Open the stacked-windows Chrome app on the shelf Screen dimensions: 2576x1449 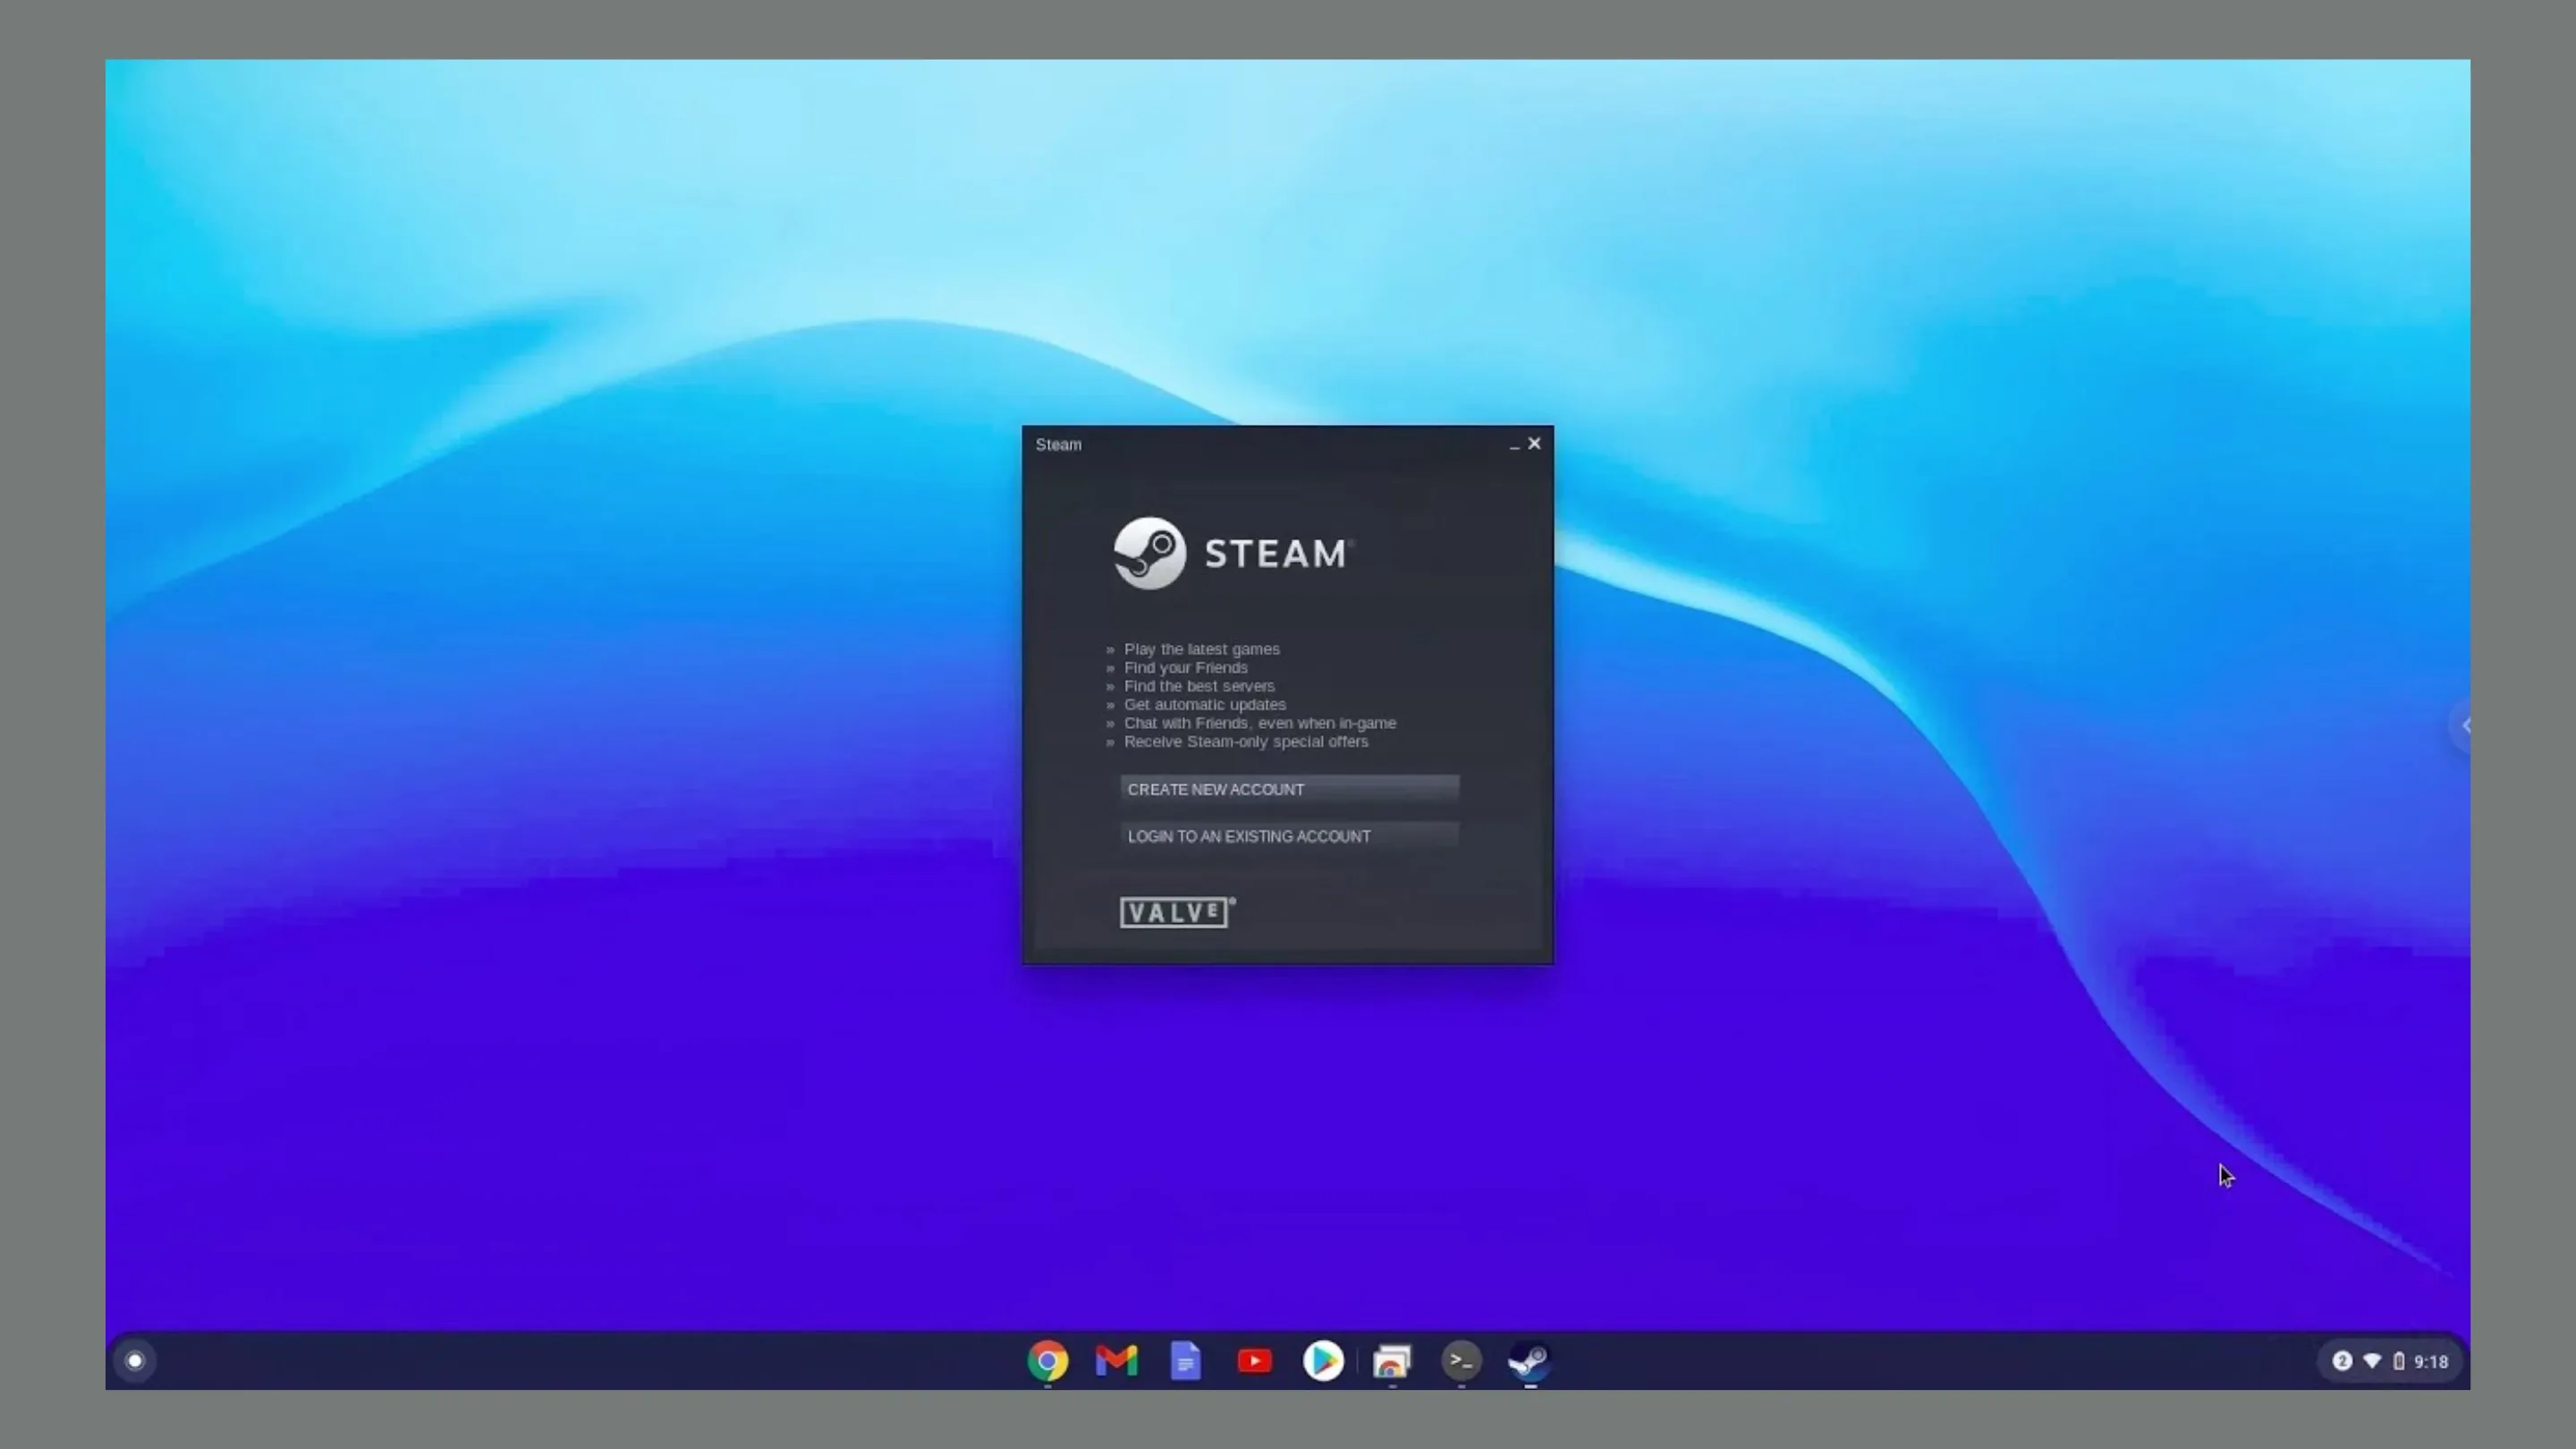click(x=1392, y=1361)
